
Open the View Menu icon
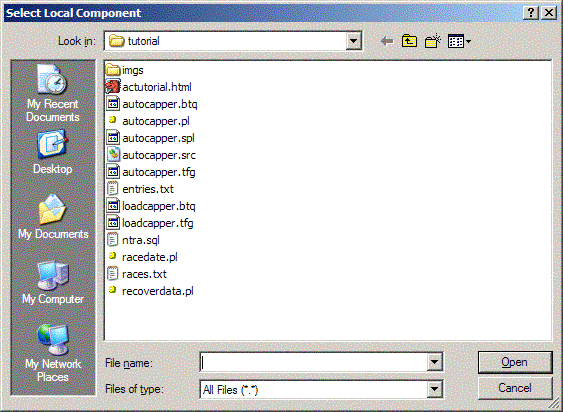click(x=459, y=42)
